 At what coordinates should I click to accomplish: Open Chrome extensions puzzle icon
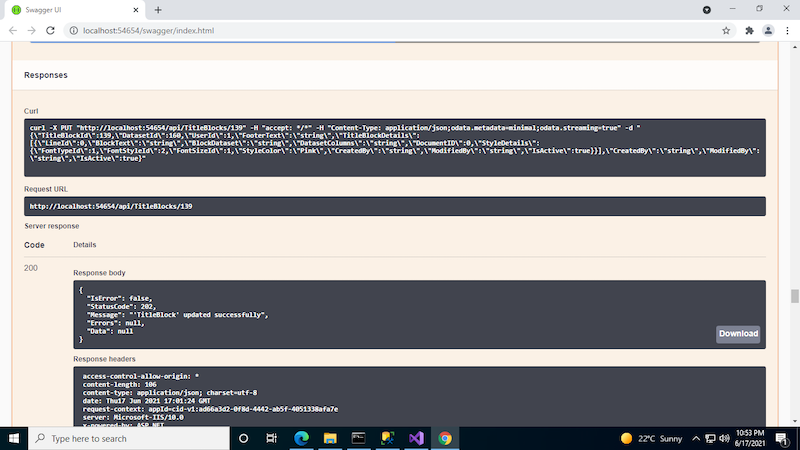pos(749,31)
